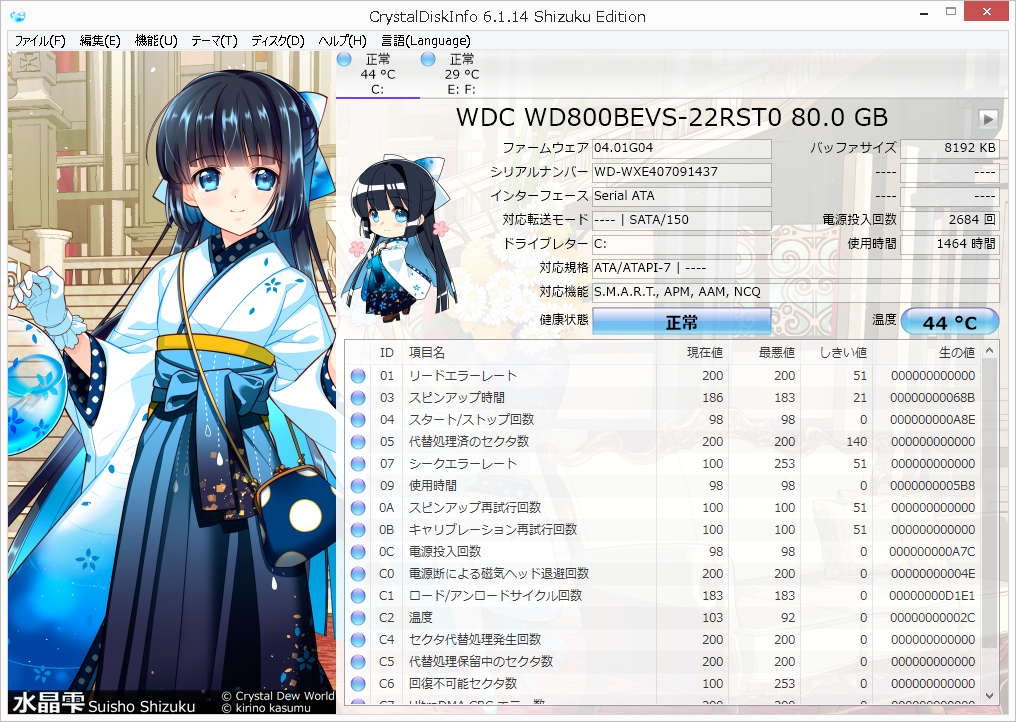Click the 生の値 column header

pyautogui.click(x=927, y=353)
